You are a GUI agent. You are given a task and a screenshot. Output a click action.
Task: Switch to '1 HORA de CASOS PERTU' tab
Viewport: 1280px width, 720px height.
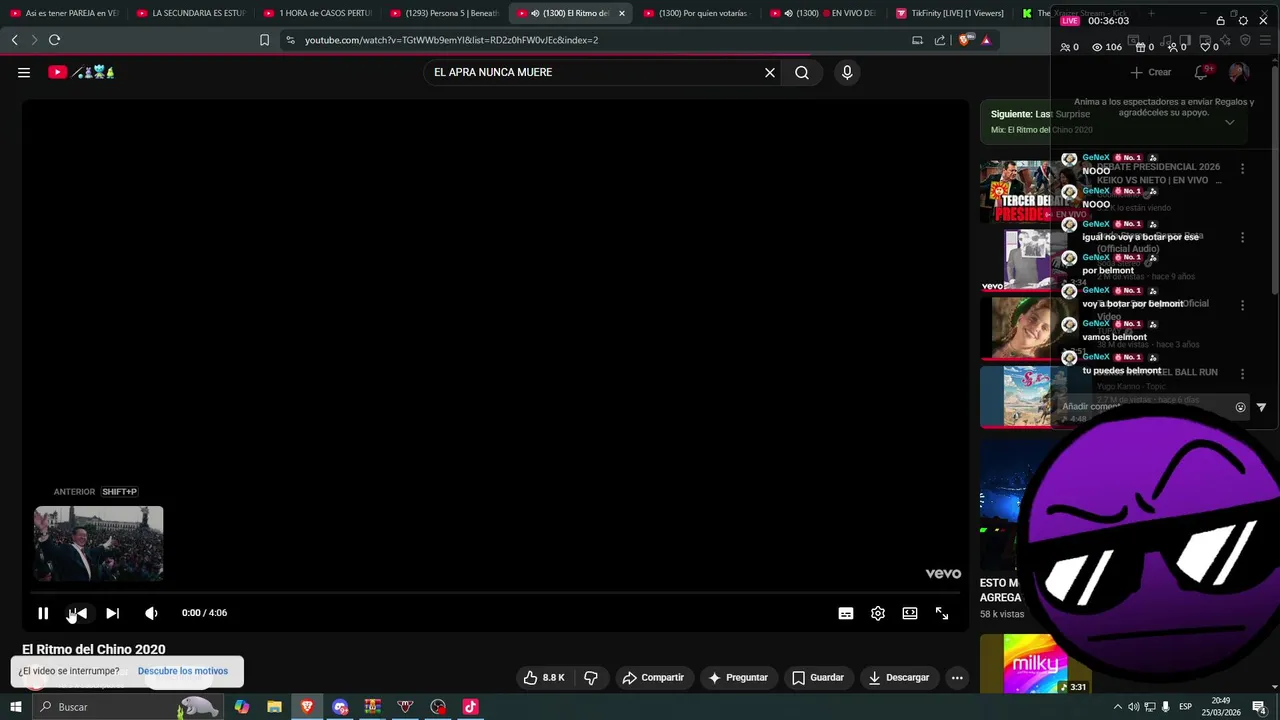tap(318, 13)
